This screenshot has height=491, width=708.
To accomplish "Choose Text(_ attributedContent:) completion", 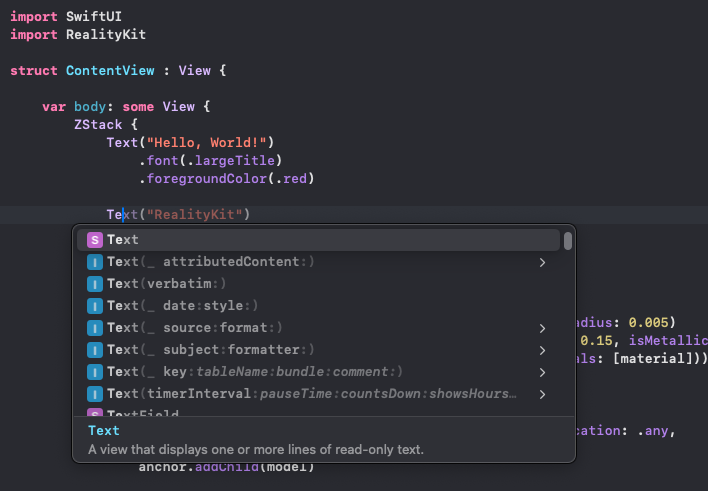I will coord(318,262).
